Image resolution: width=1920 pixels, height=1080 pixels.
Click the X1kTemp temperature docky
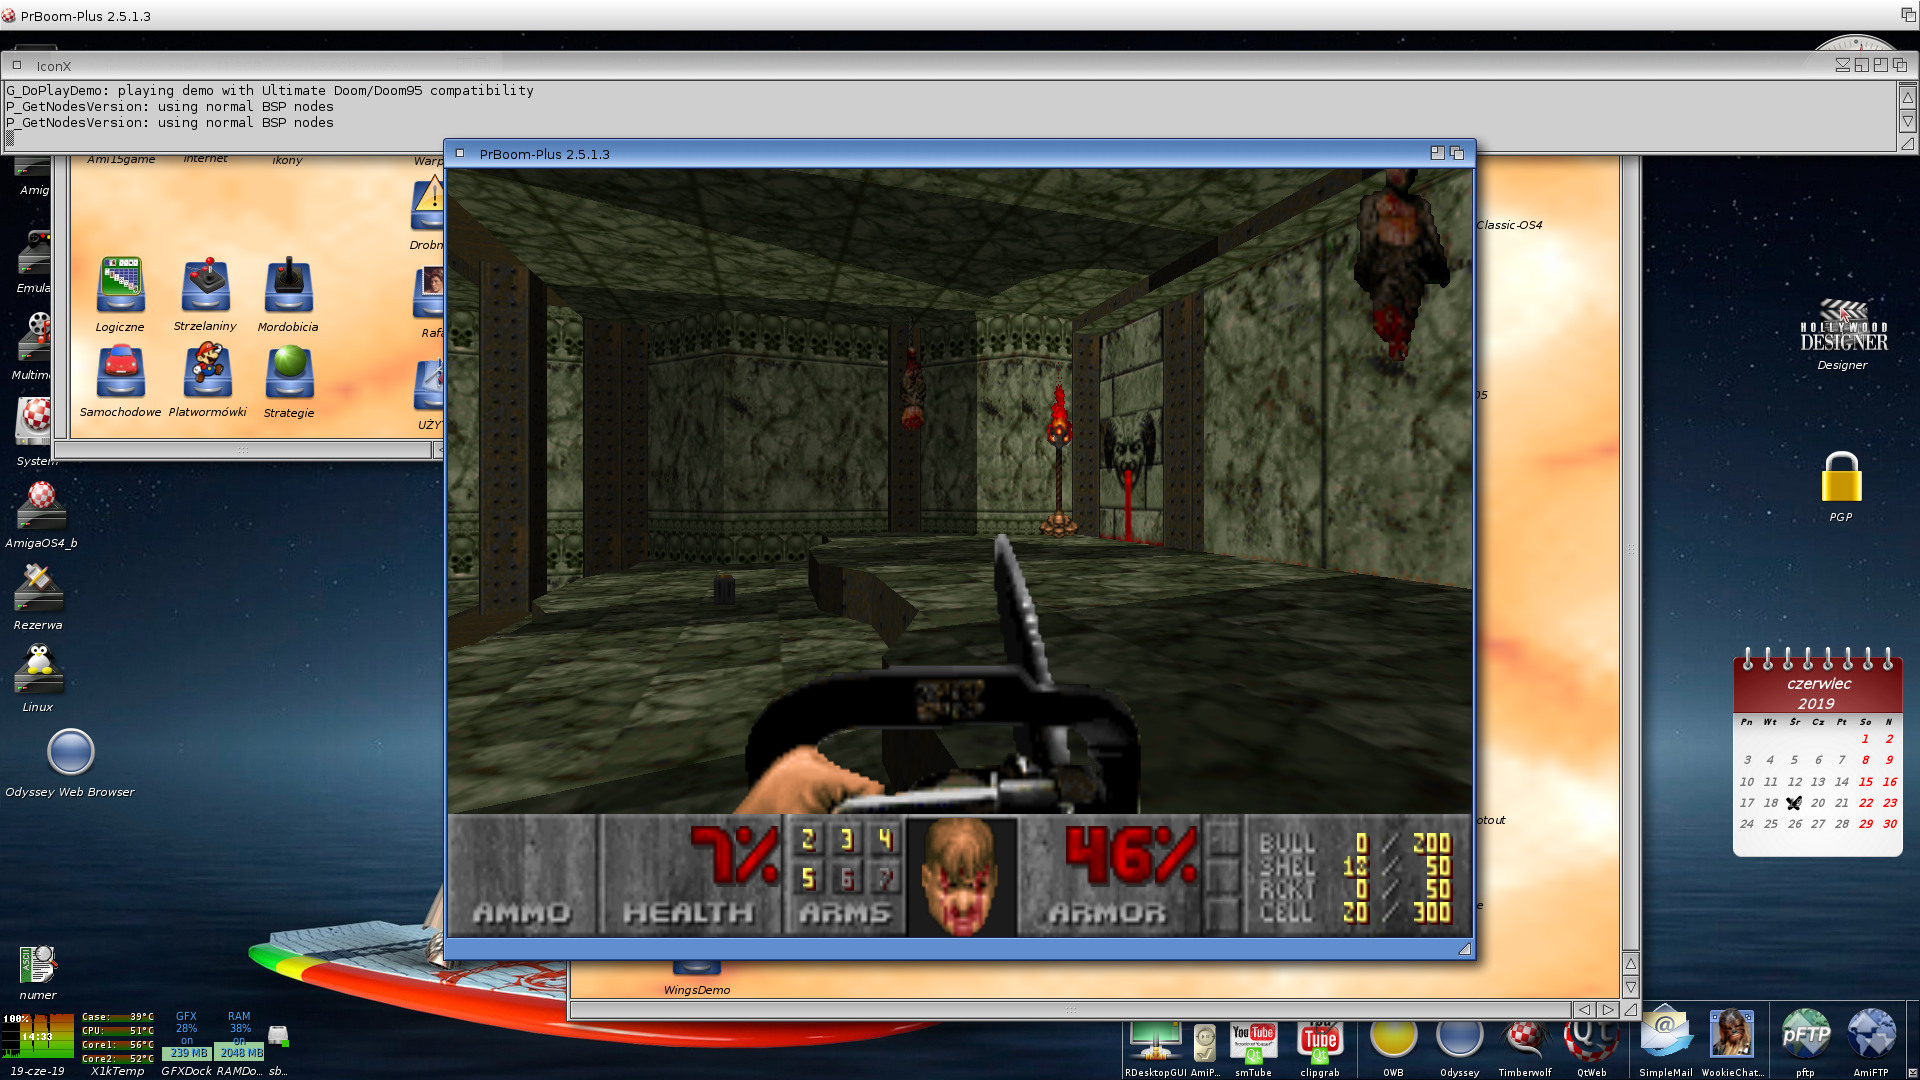pyautogui.click(x=117, y=1037)
